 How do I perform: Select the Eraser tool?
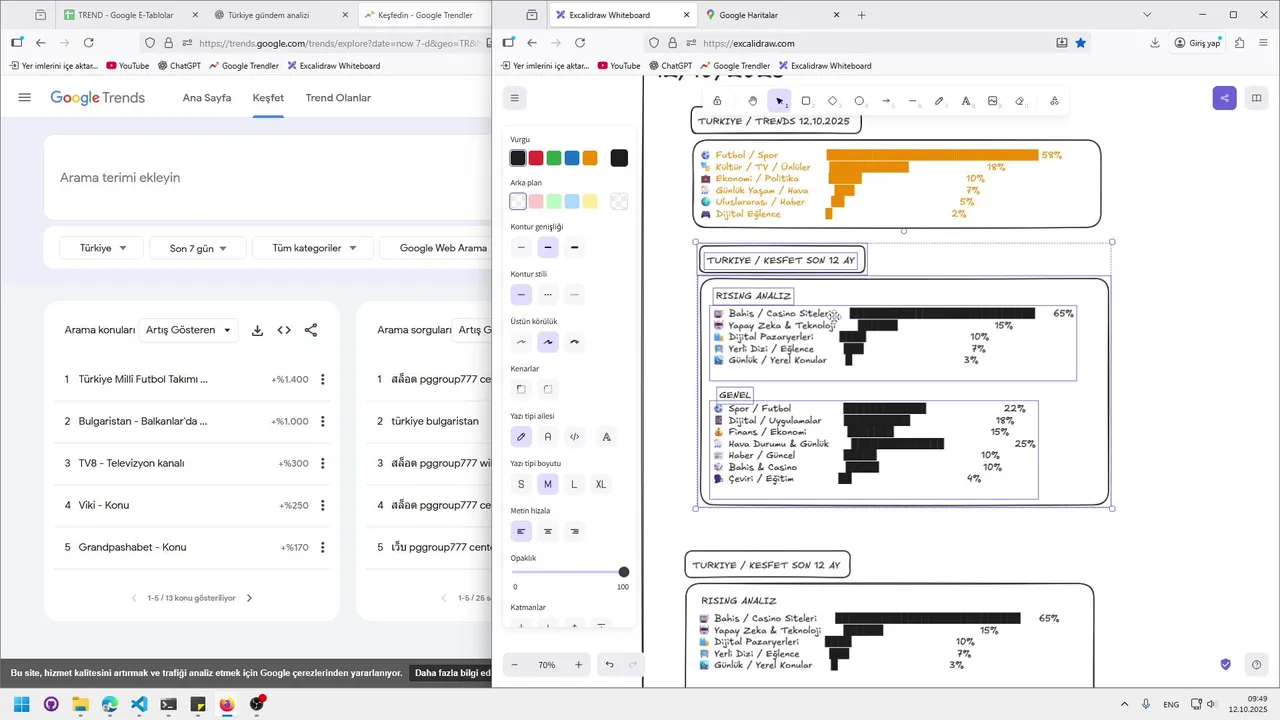click(1019, 101)
